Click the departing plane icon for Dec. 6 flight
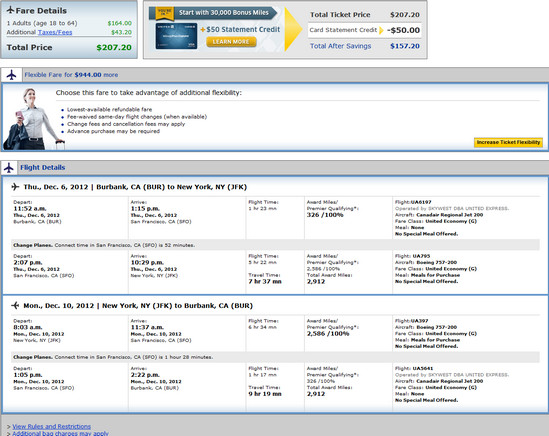Image resolution: width=549 pixels, height=436 pixels. [x=15, y=187]
